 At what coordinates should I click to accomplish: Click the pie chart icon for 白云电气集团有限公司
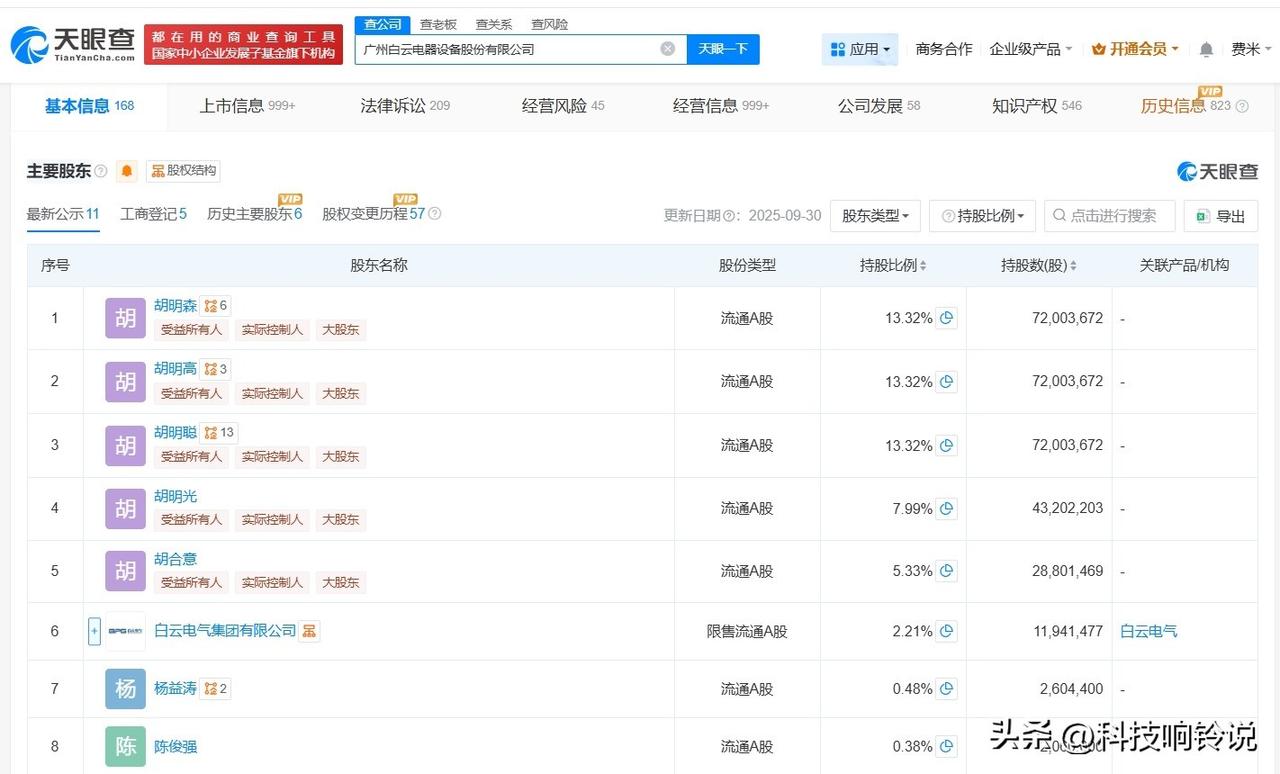pyautogui.click(x=946, y=631)
